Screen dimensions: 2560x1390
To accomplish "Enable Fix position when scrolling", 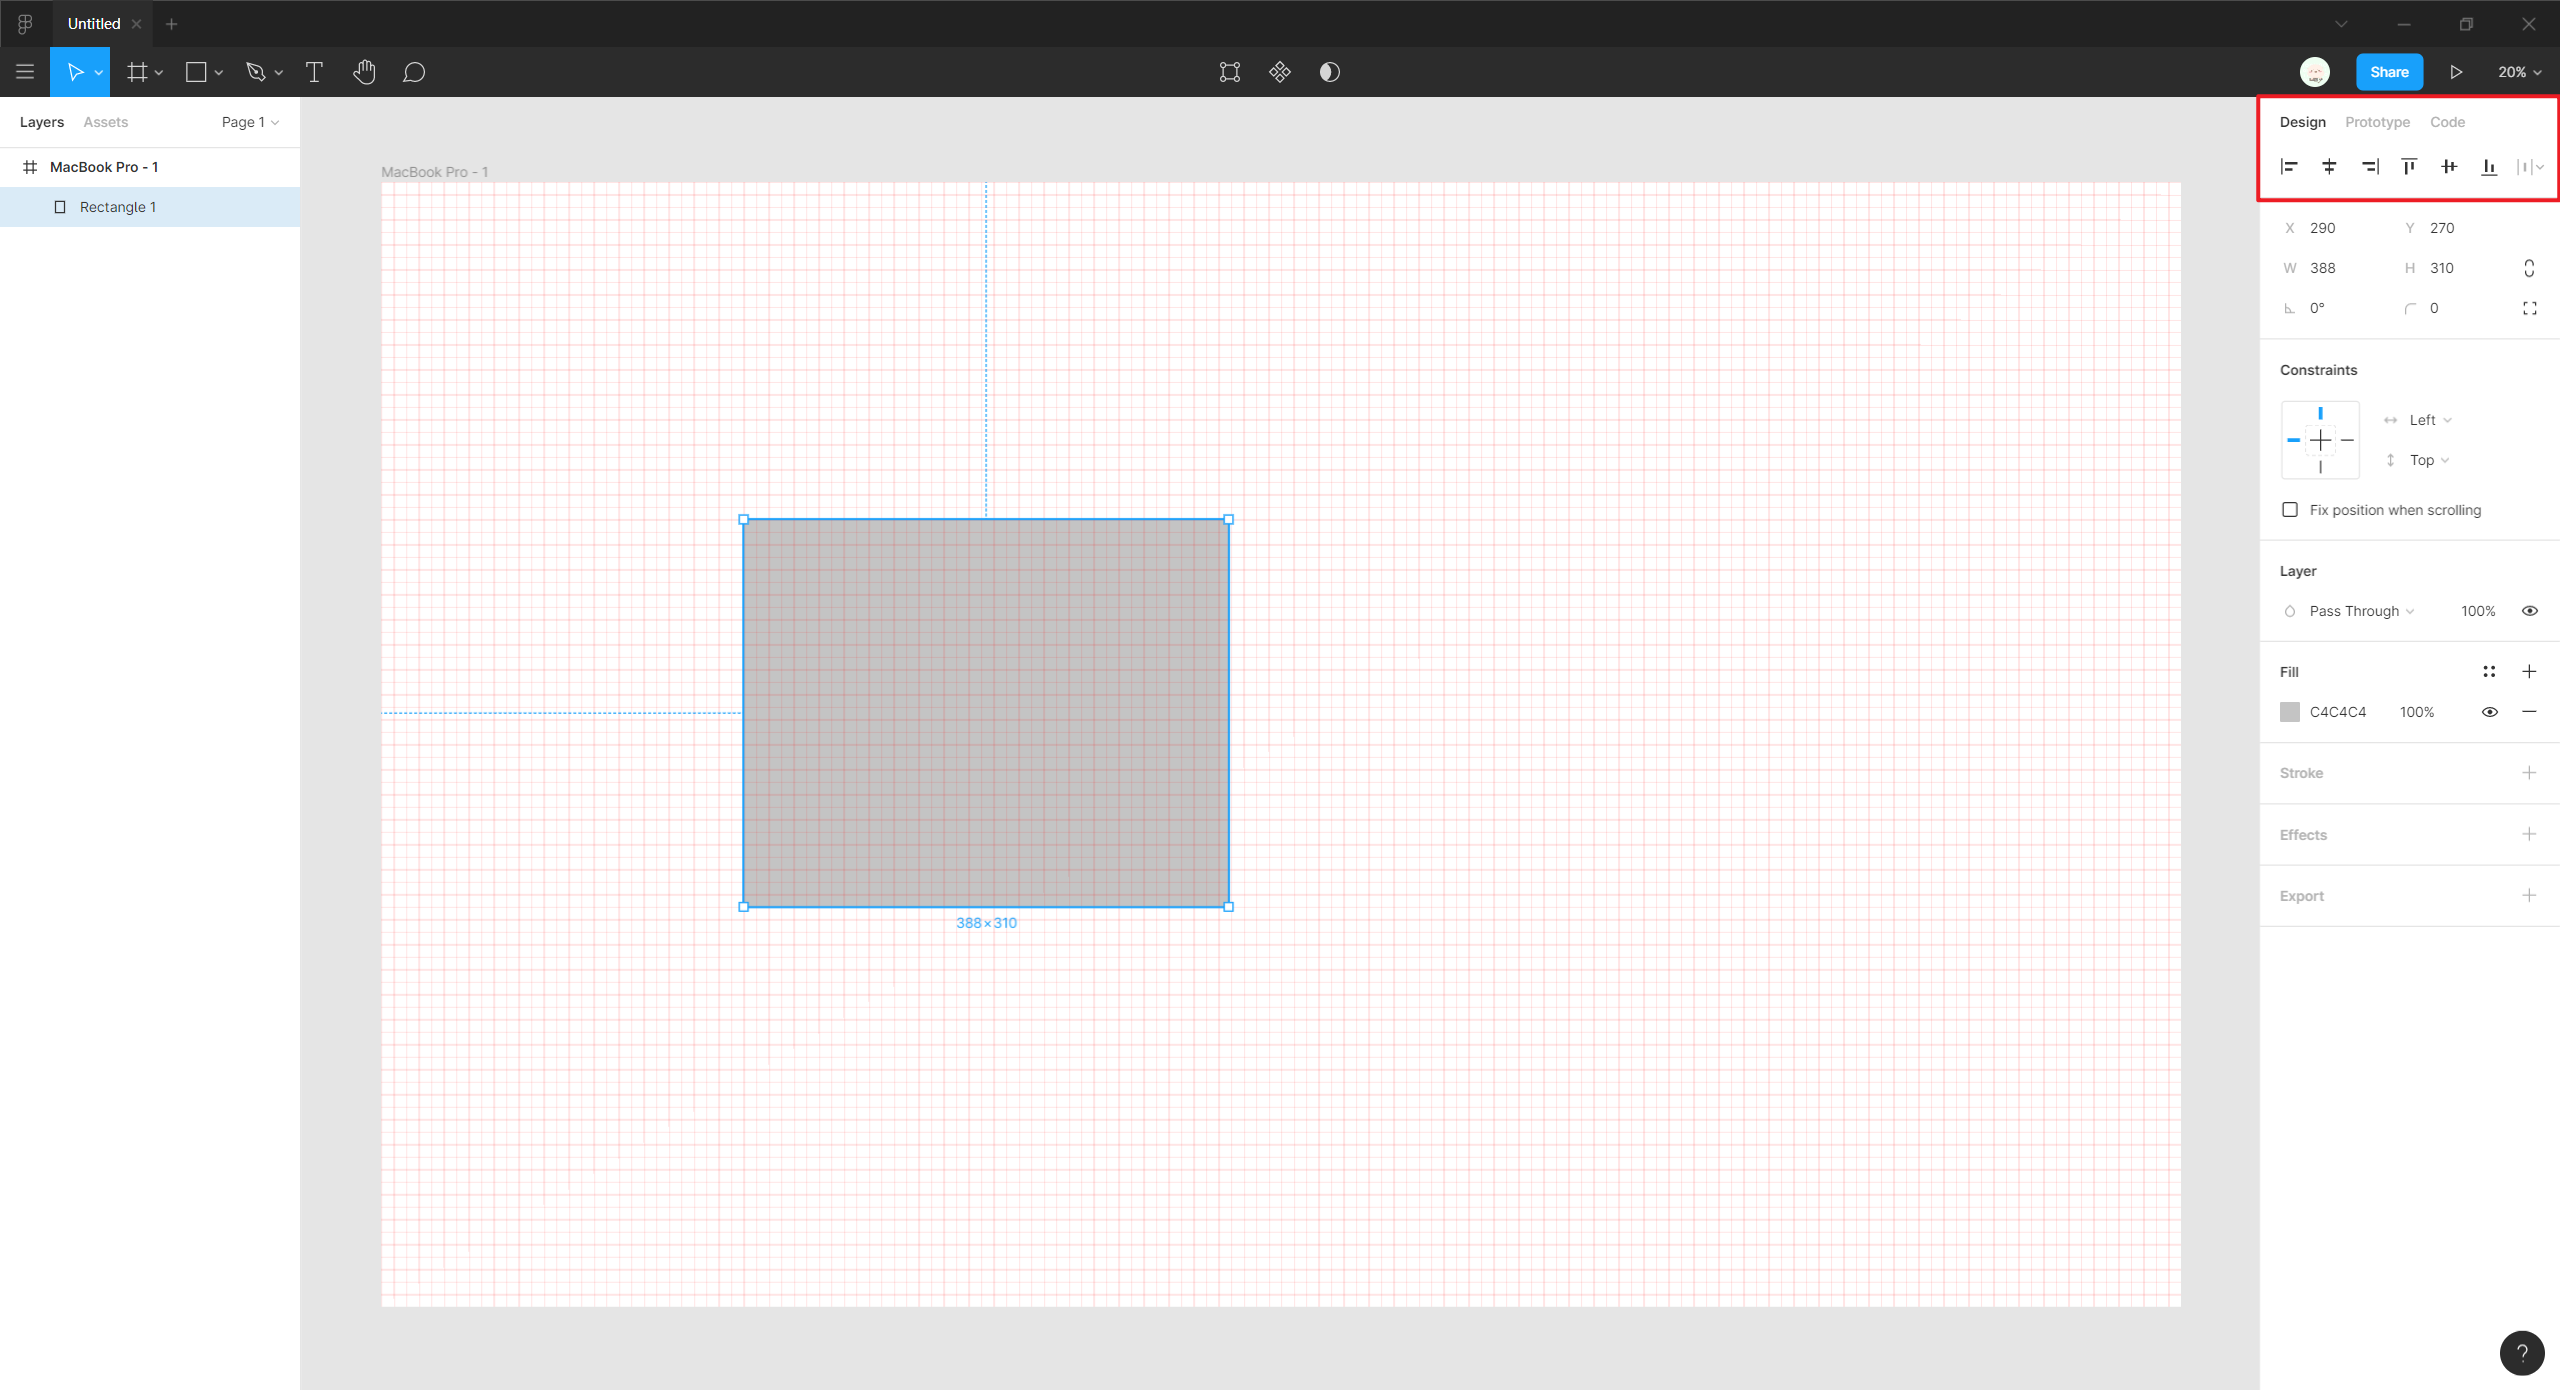I will [2290, 510].
